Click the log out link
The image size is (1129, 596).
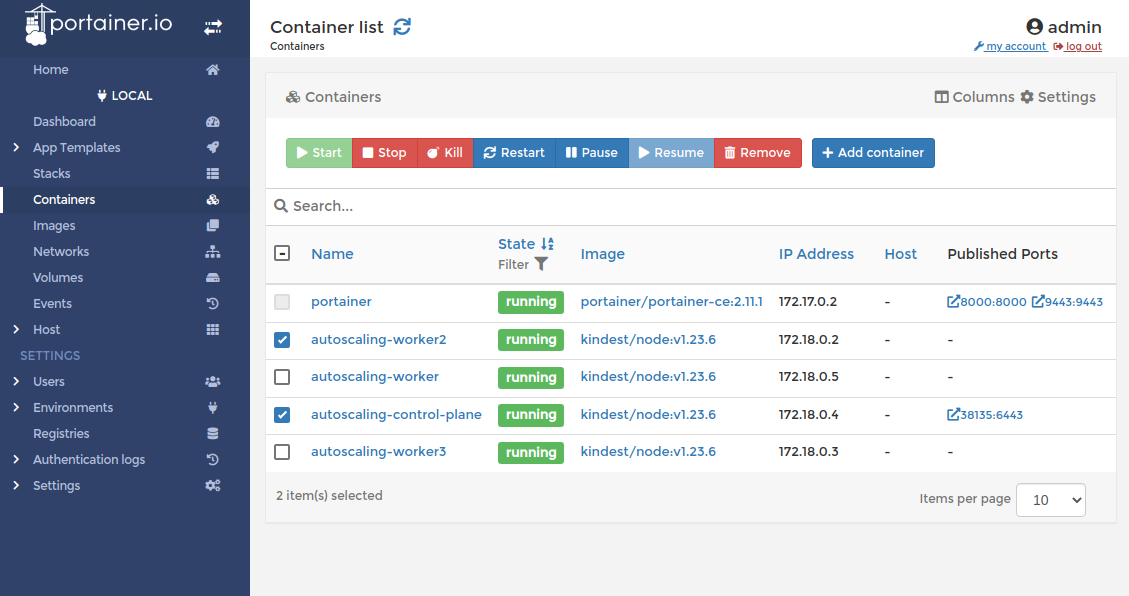tap(1083, 46)
